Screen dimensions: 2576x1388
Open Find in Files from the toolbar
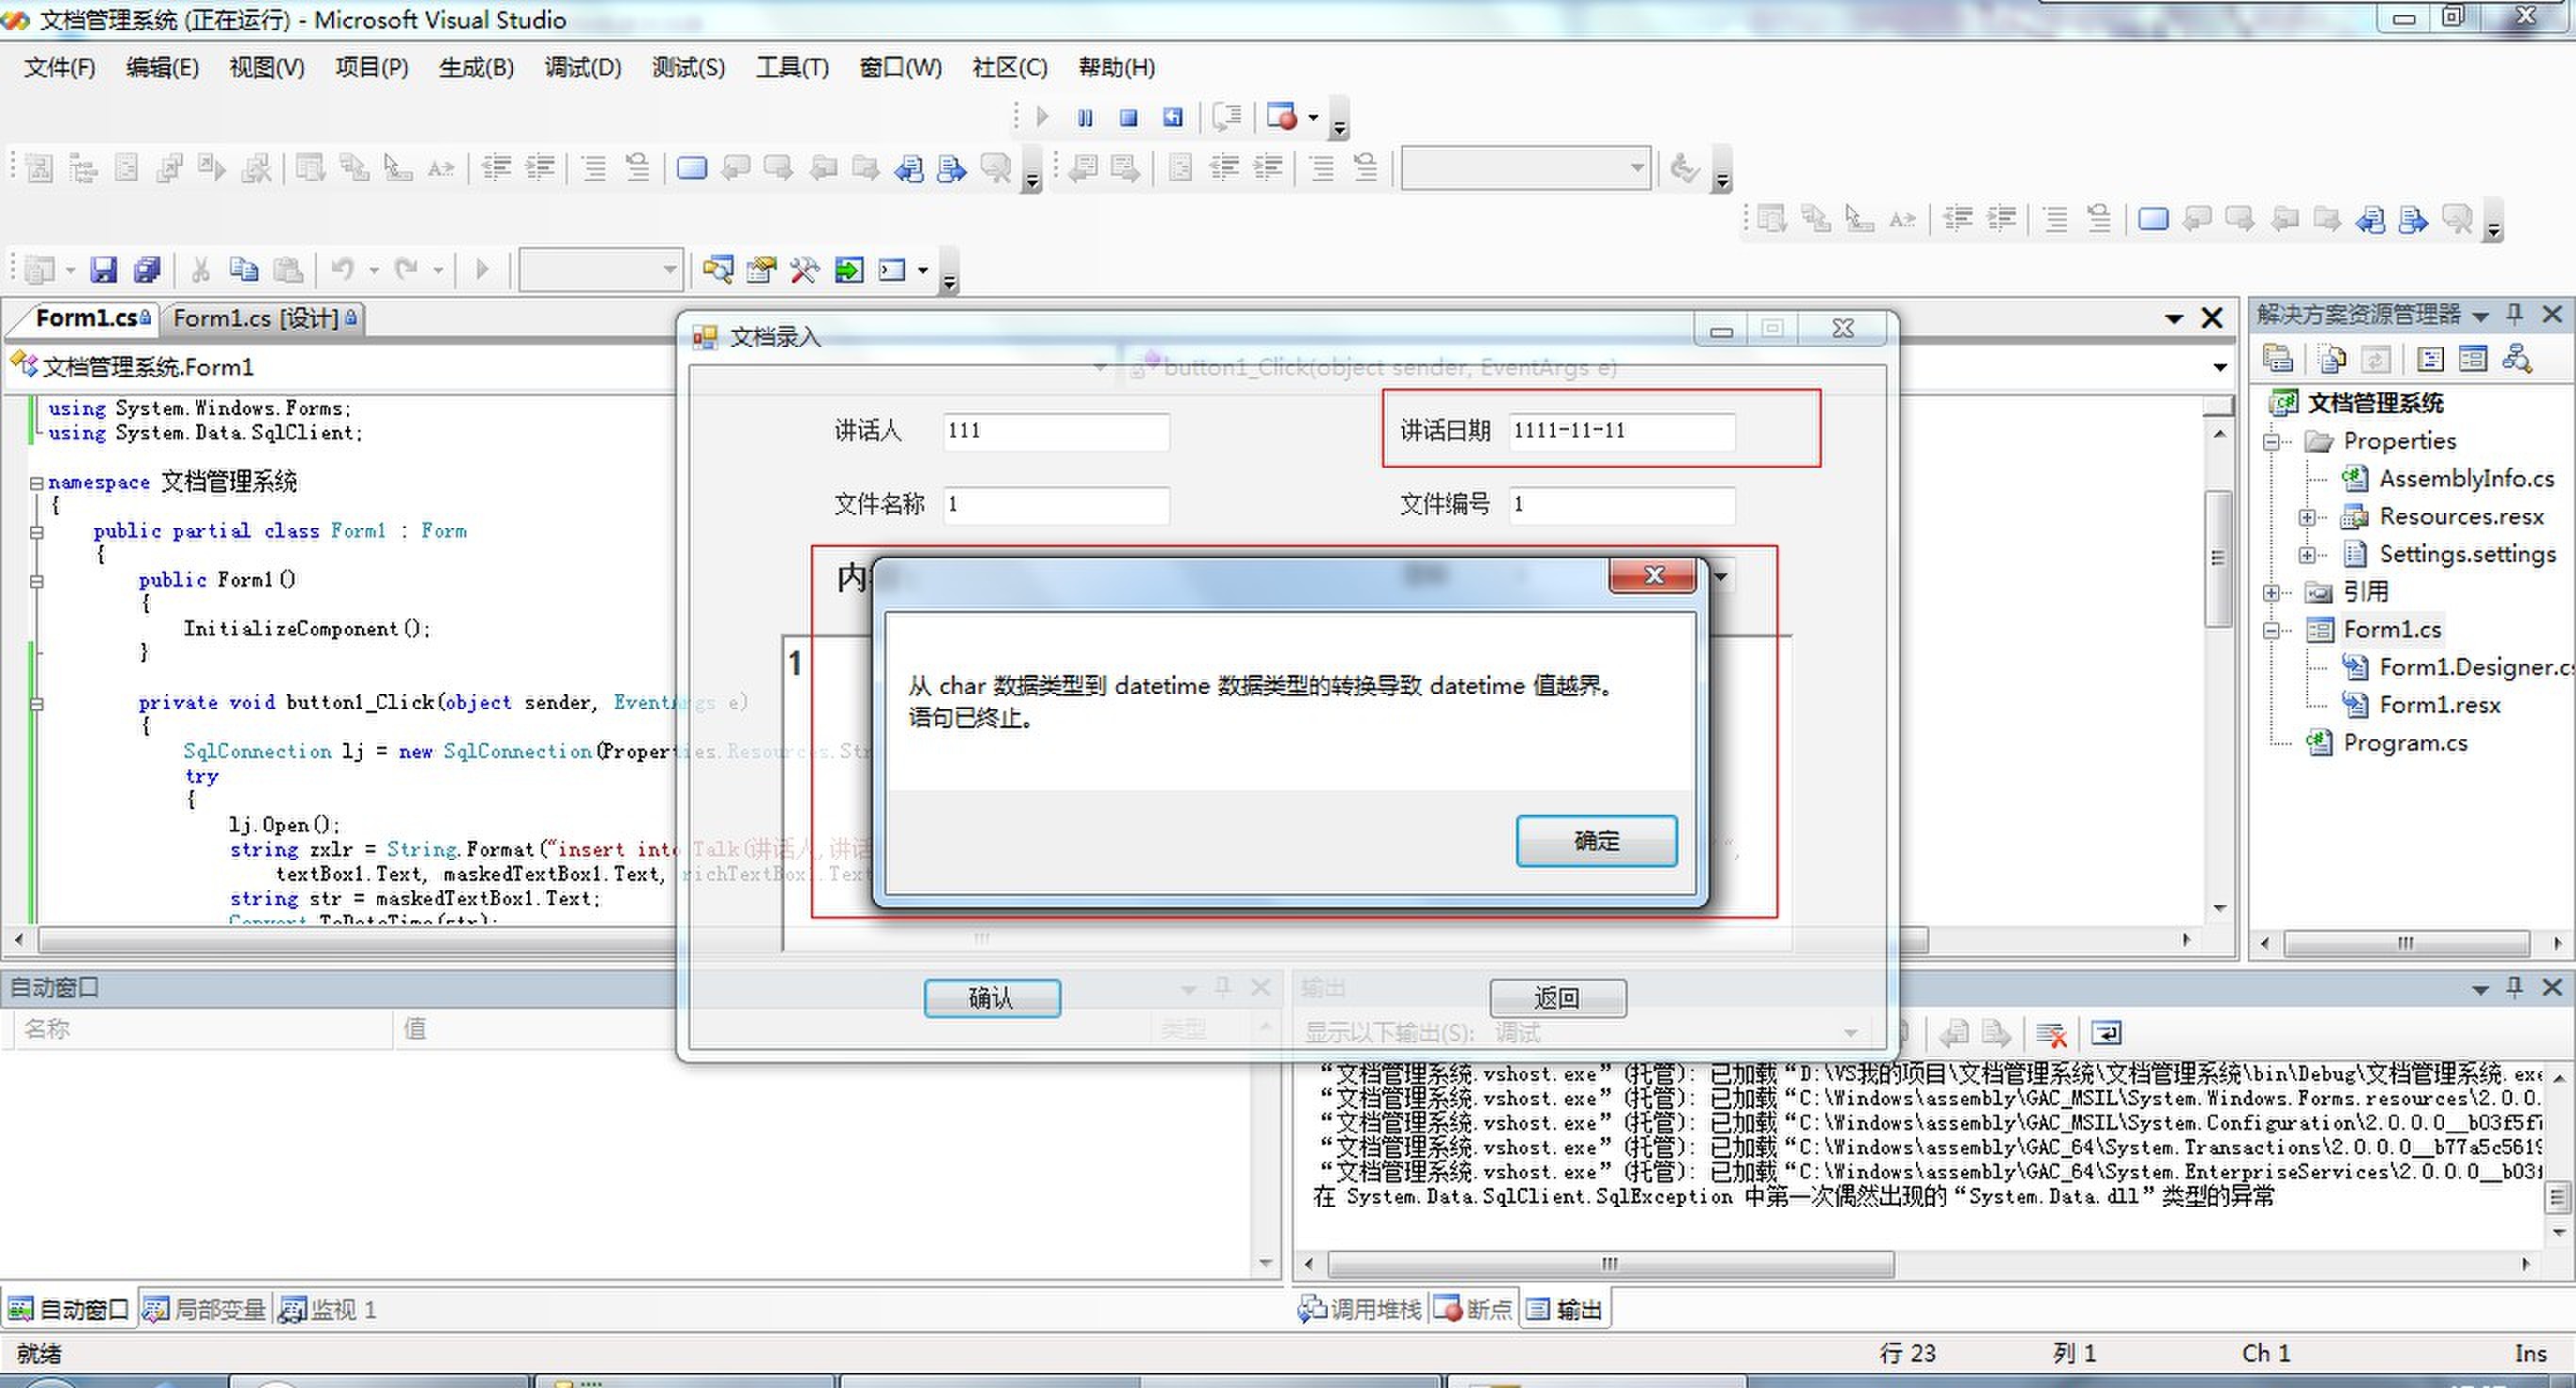point(717,270)
